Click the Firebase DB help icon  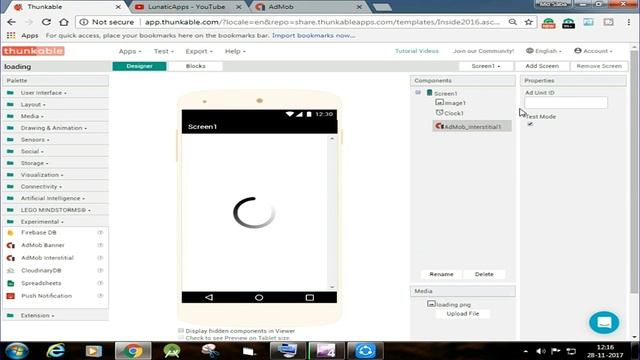tap(100, 233)
